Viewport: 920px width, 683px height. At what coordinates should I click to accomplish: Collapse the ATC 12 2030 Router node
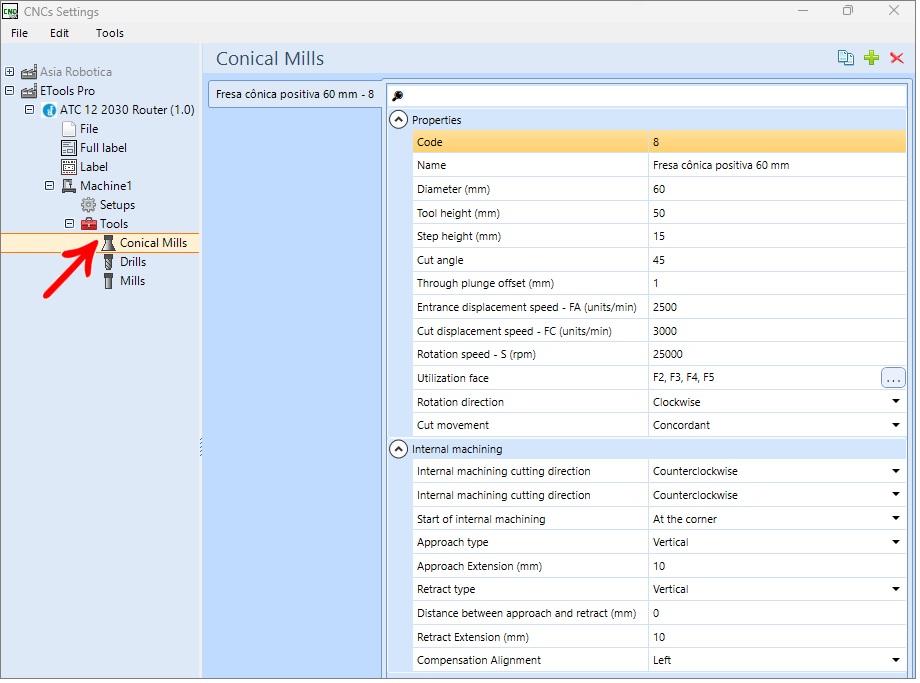29,110
